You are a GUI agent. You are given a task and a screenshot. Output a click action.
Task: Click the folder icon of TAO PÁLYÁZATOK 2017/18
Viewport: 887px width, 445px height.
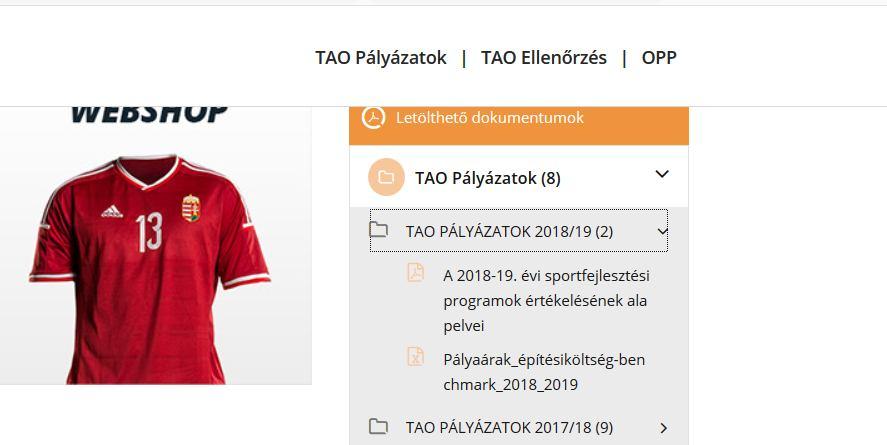(x=378, y=426)
